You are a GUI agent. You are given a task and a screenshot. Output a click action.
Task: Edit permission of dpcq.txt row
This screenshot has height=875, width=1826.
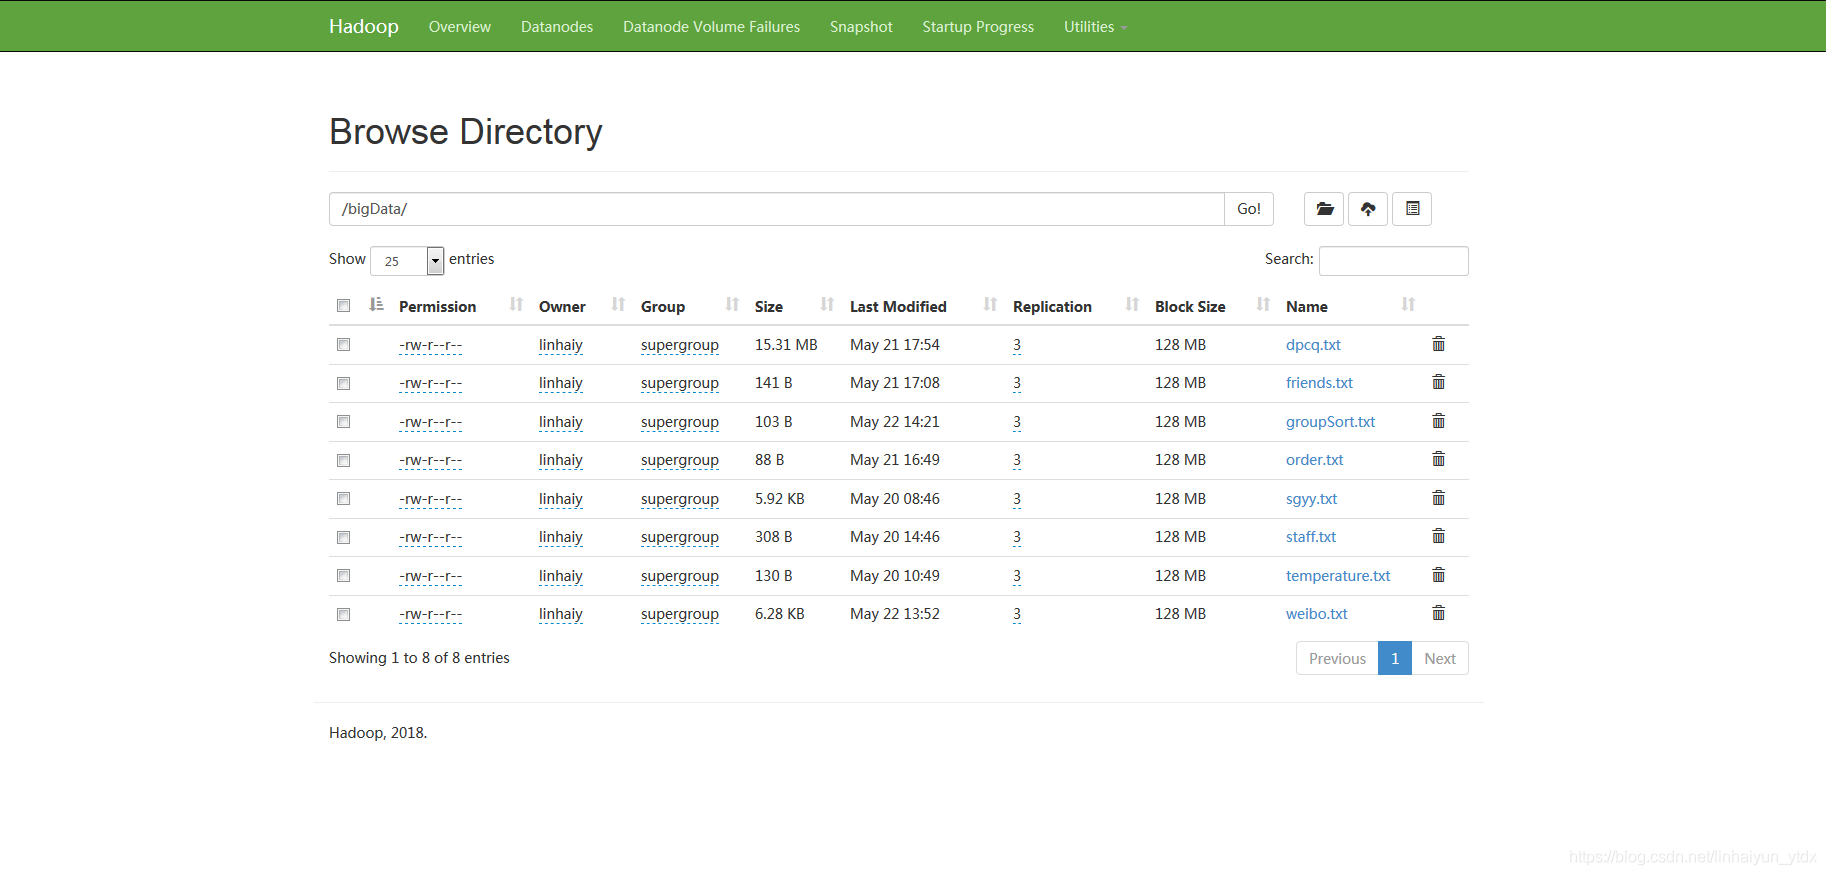430,345
